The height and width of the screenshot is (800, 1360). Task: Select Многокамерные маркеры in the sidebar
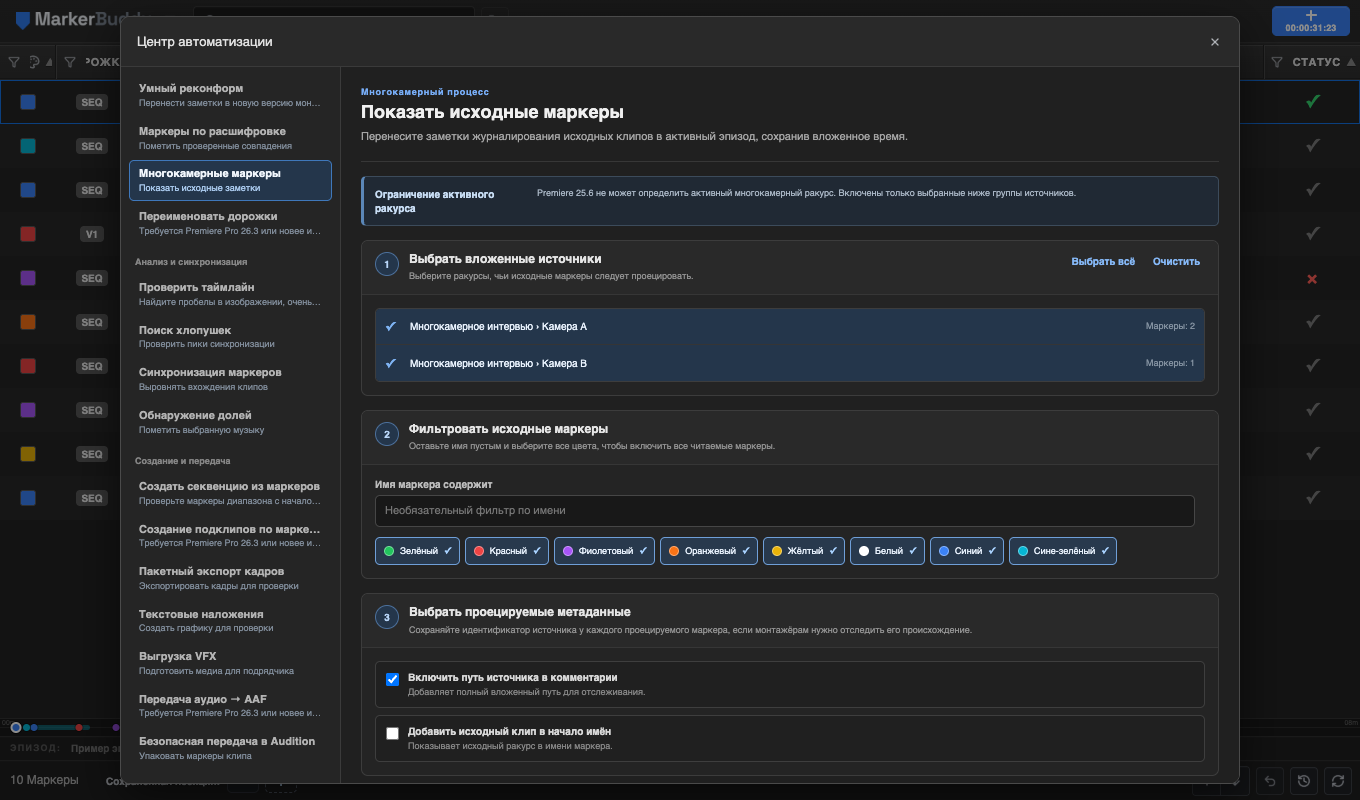coord(230,180)
